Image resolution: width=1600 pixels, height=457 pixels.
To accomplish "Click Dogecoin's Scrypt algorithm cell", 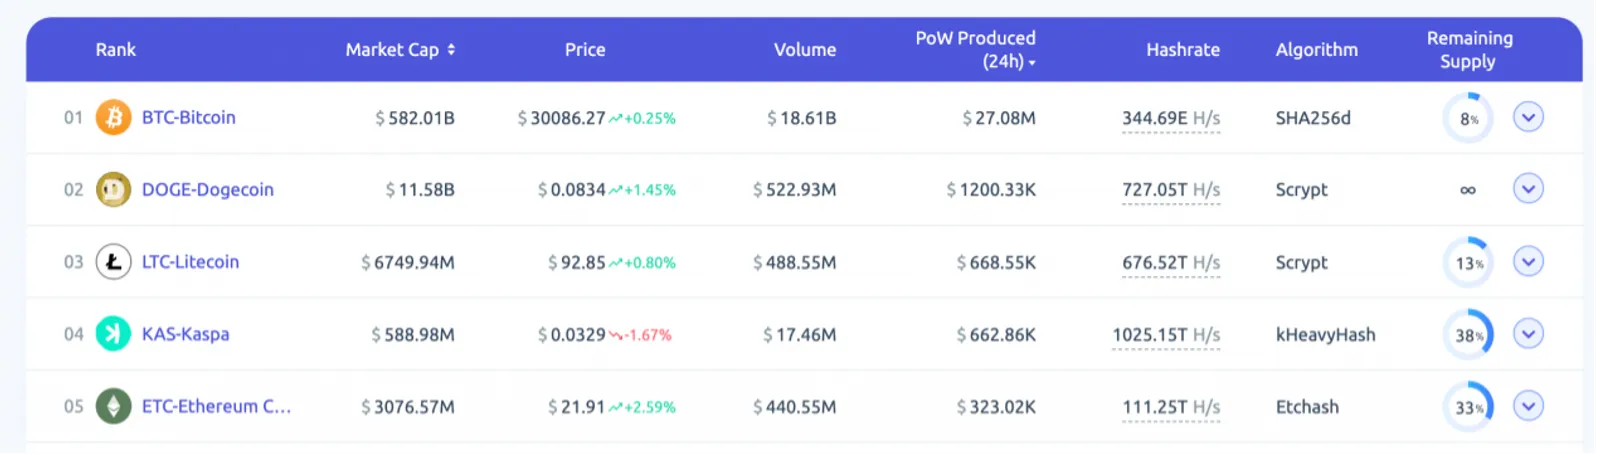I will click(x=1302, y=190).
